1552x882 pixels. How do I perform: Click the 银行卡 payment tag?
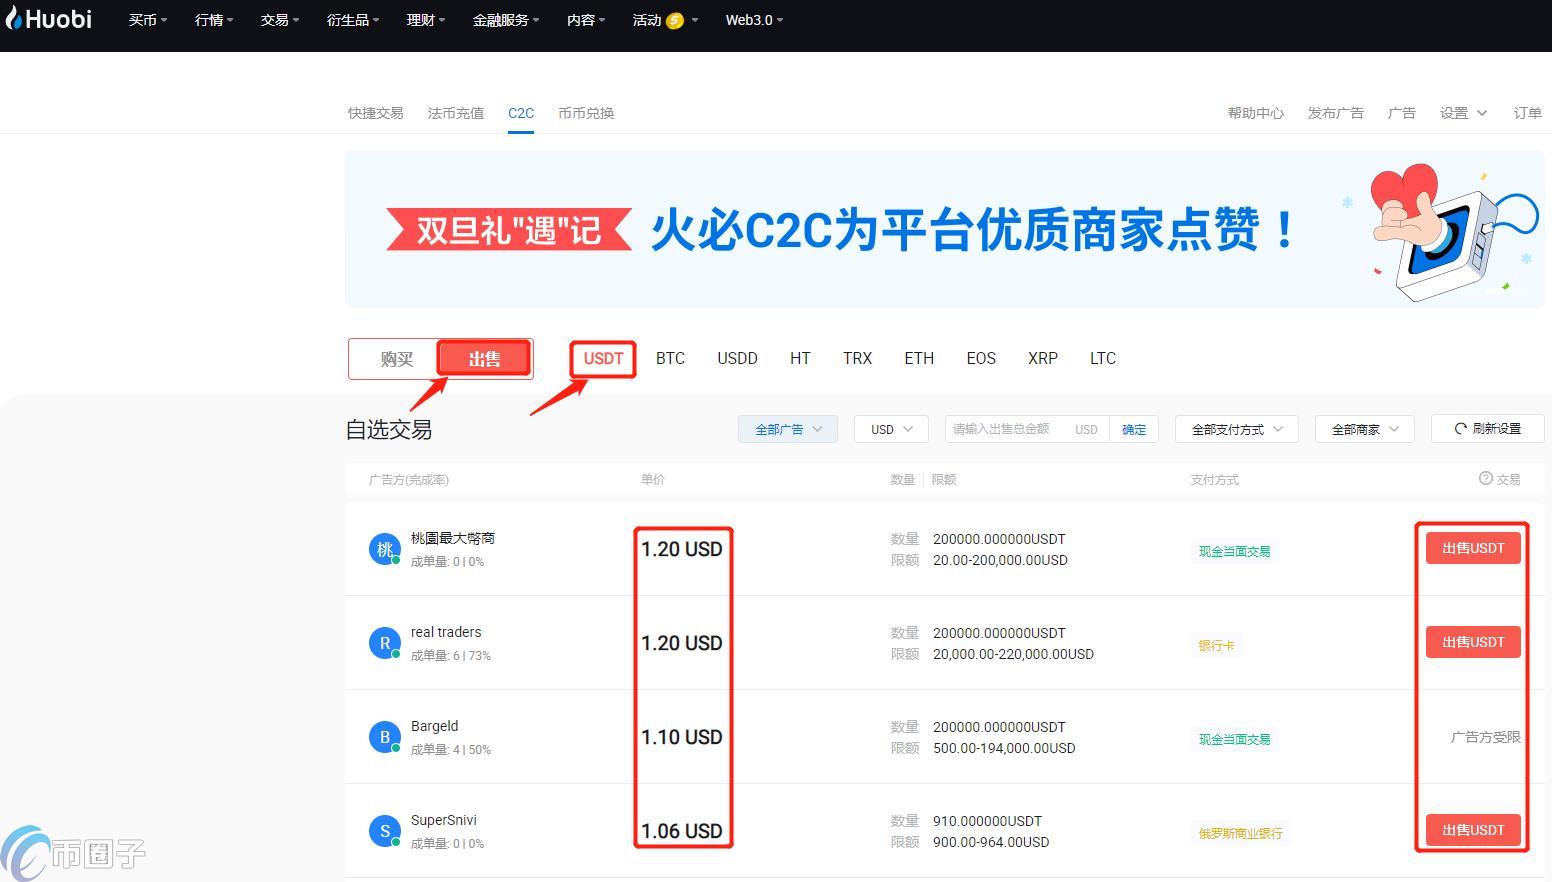coord(1217,645)
